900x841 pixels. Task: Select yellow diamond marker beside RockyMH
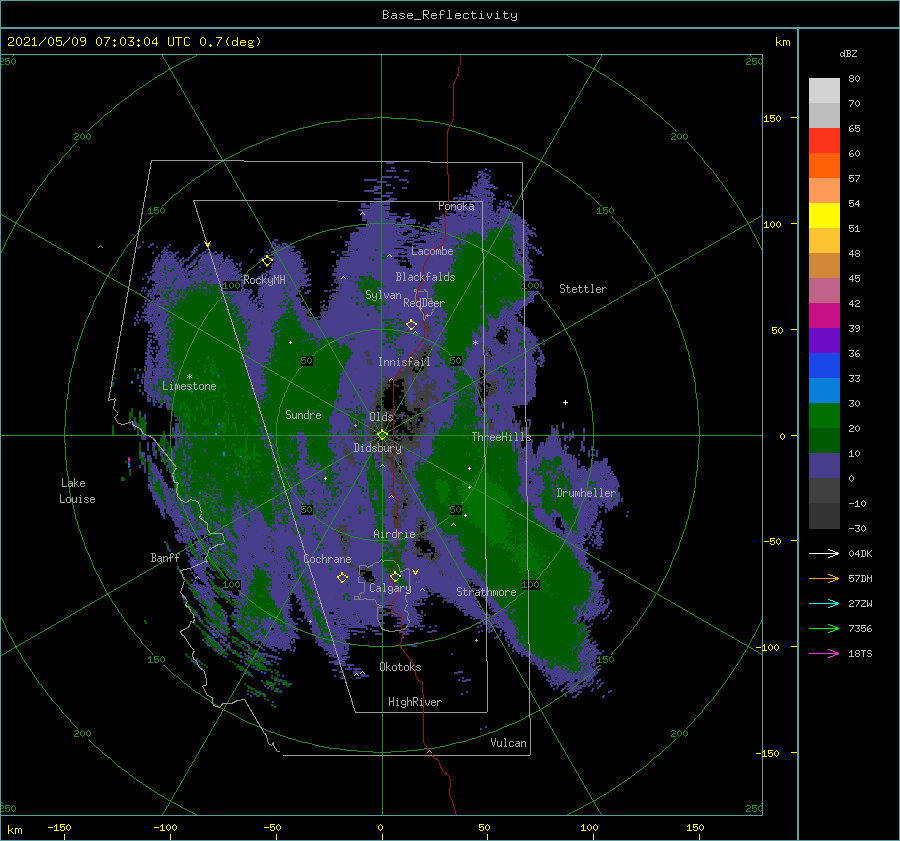267,261
